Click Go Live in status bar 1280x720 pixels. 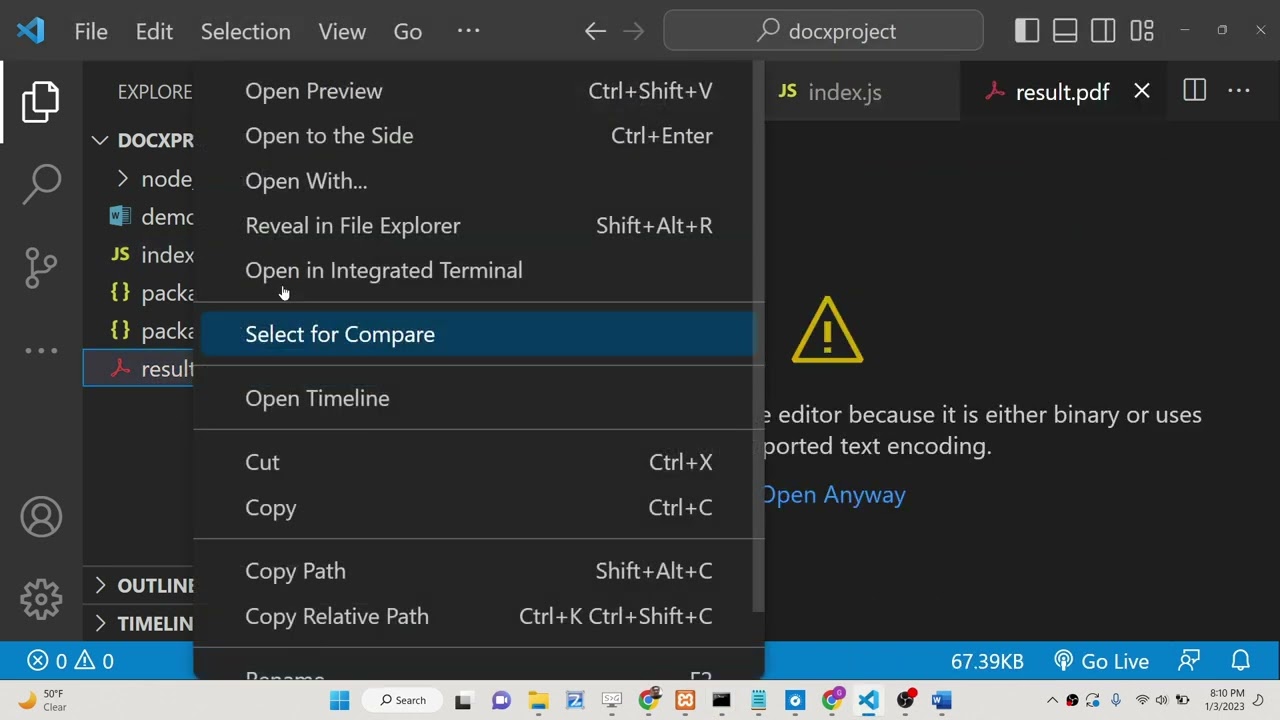pos(1102,661)
